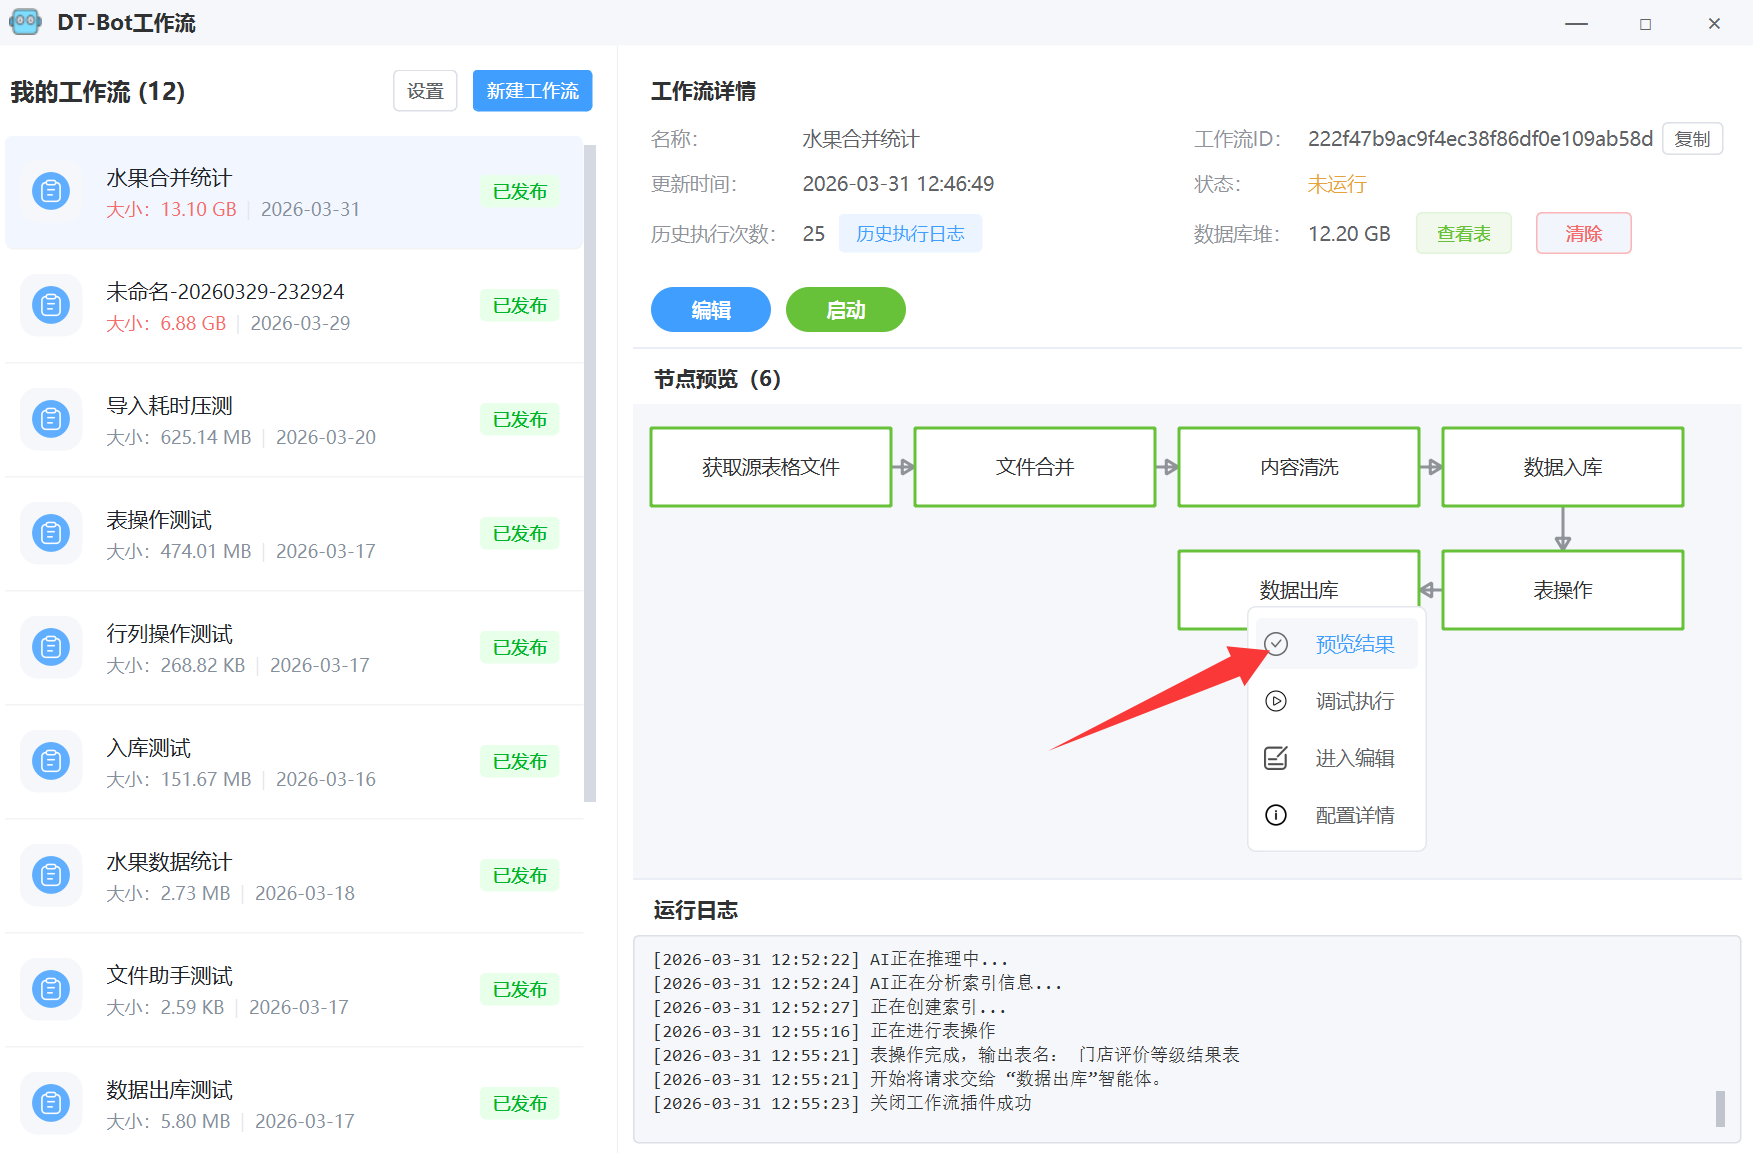Open 历史执行日志 link

pyautogui.click(x=910, y=234)
